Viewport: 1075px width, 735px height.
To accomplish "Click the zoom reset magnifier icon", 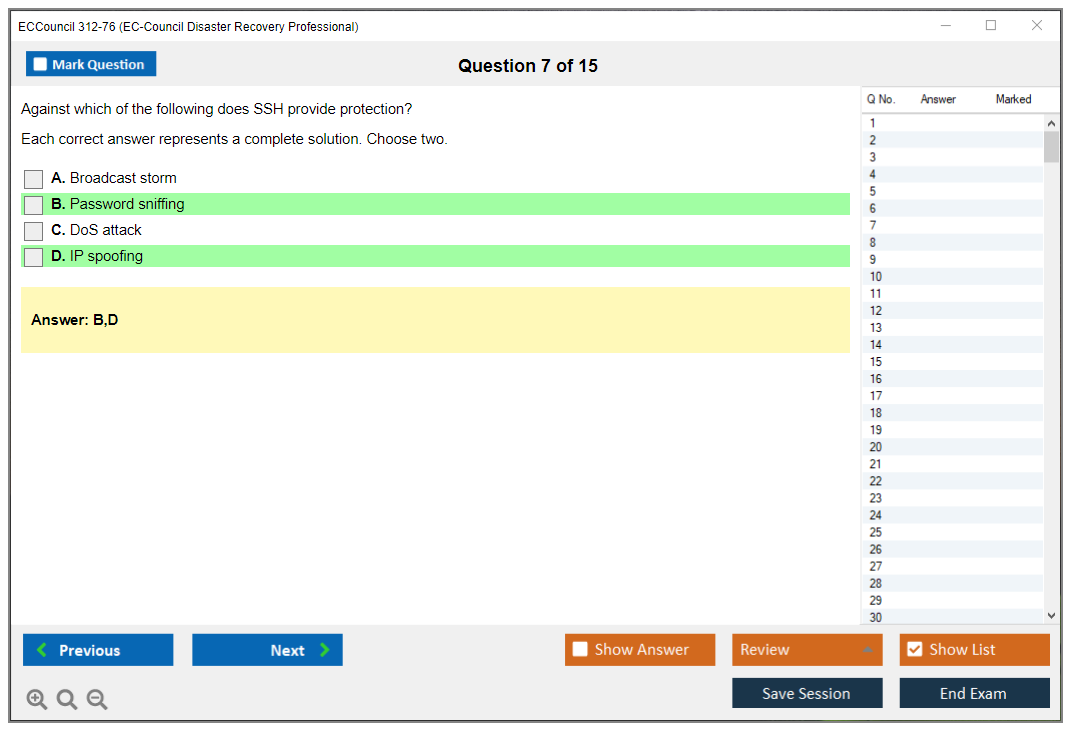I will [x=67, y=700].
